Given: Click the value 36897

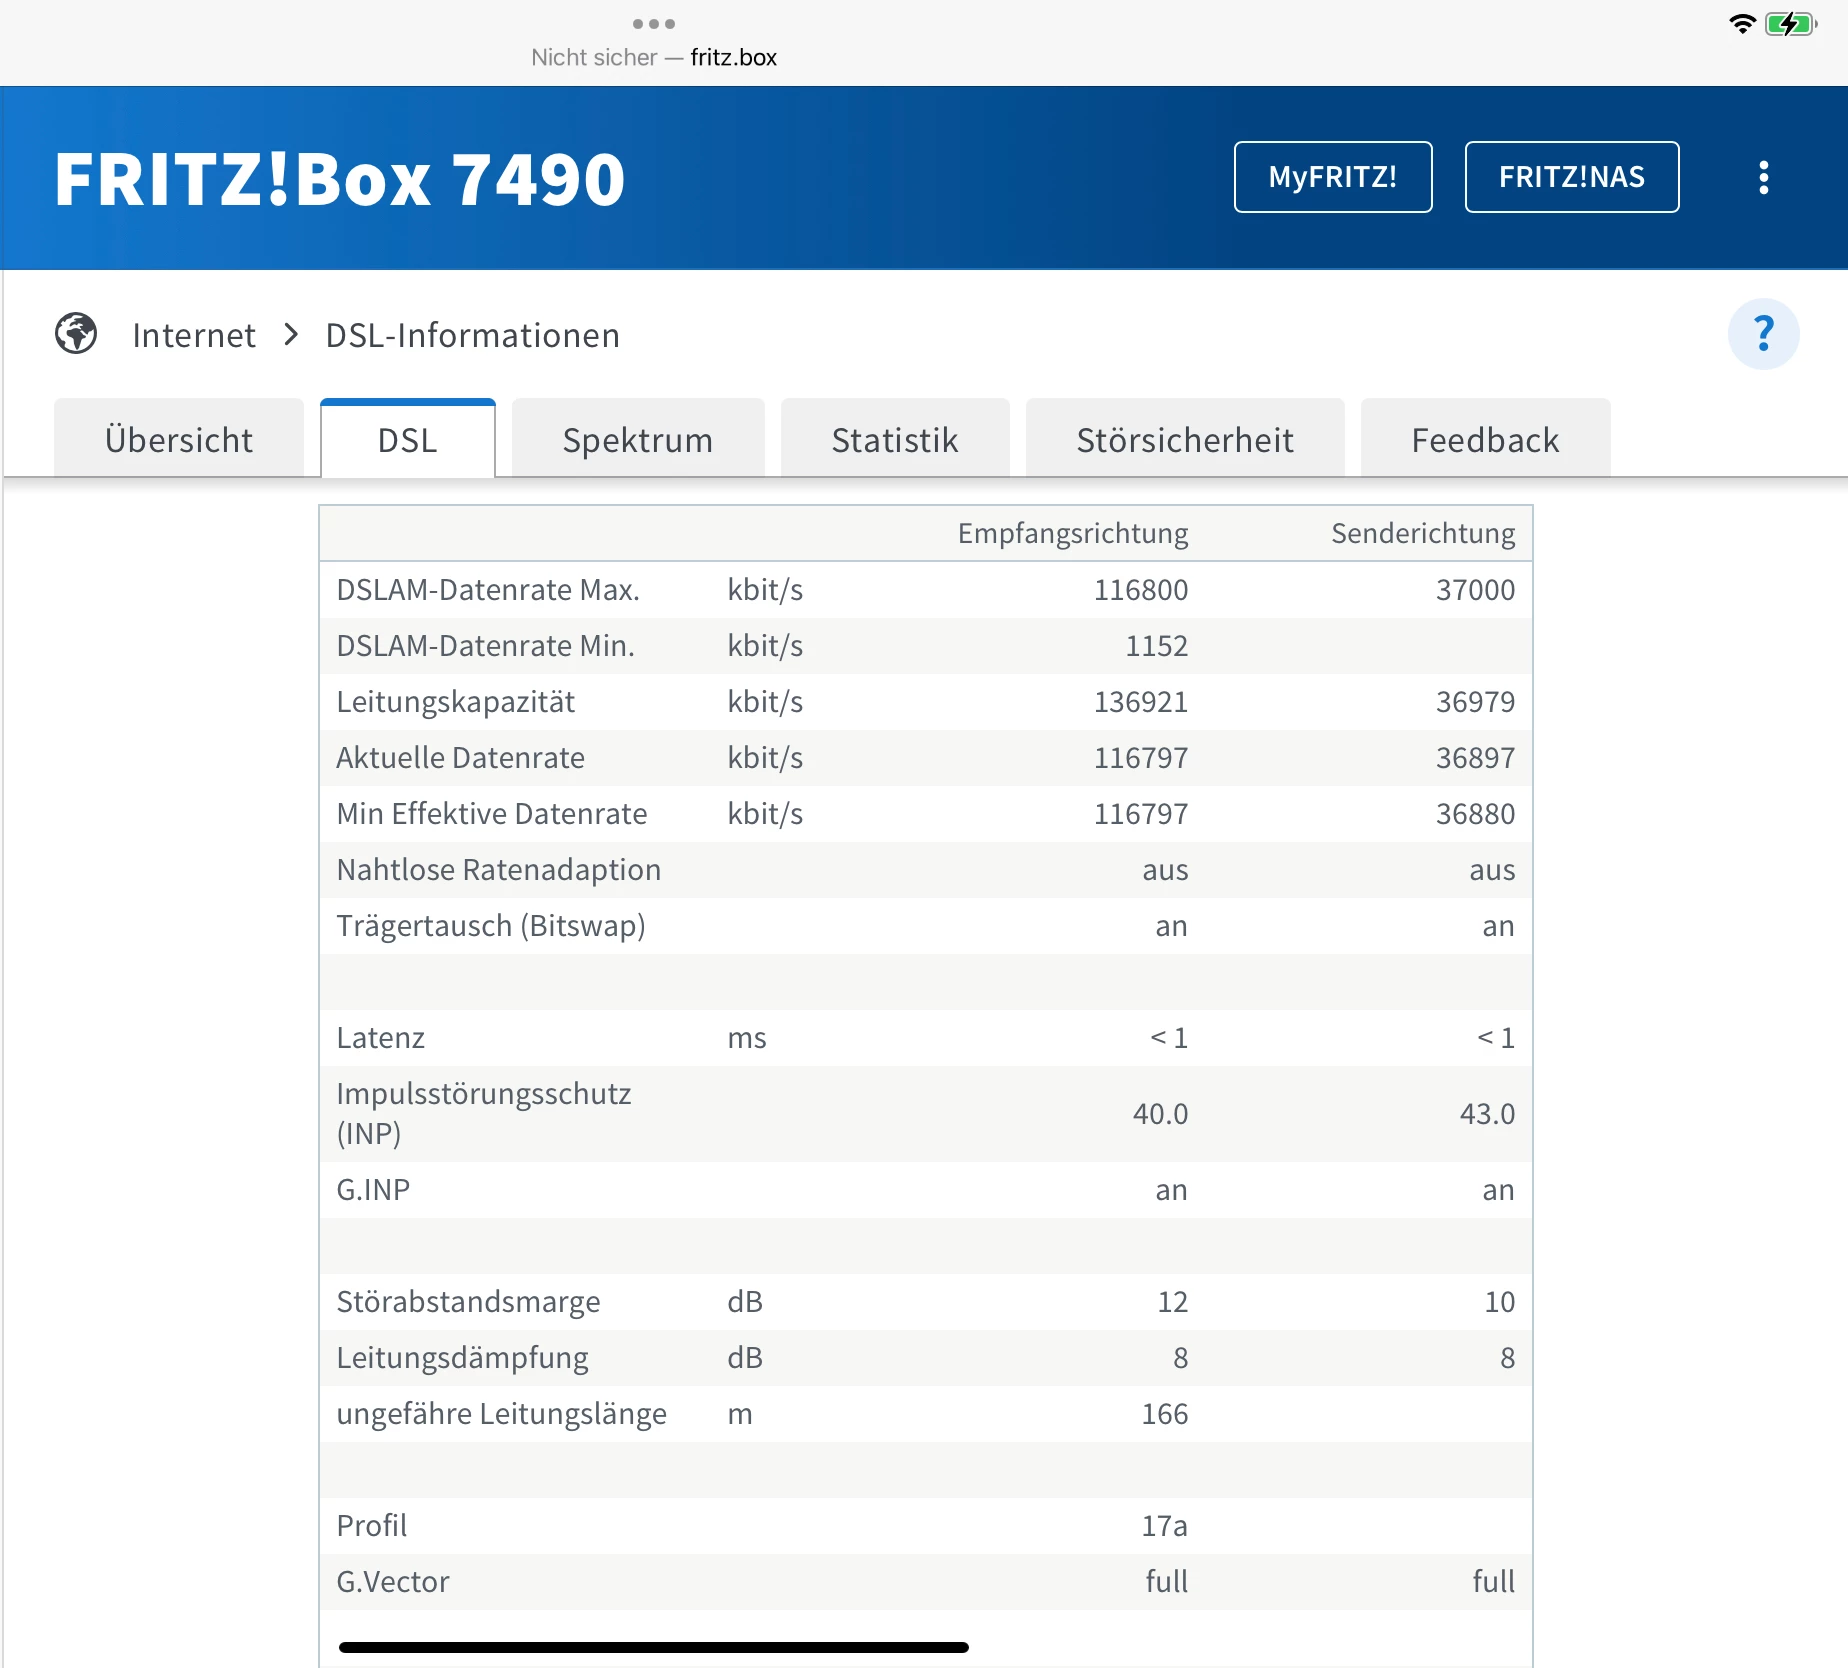Looking at the screenshot, I should [x=1475, y=757].
